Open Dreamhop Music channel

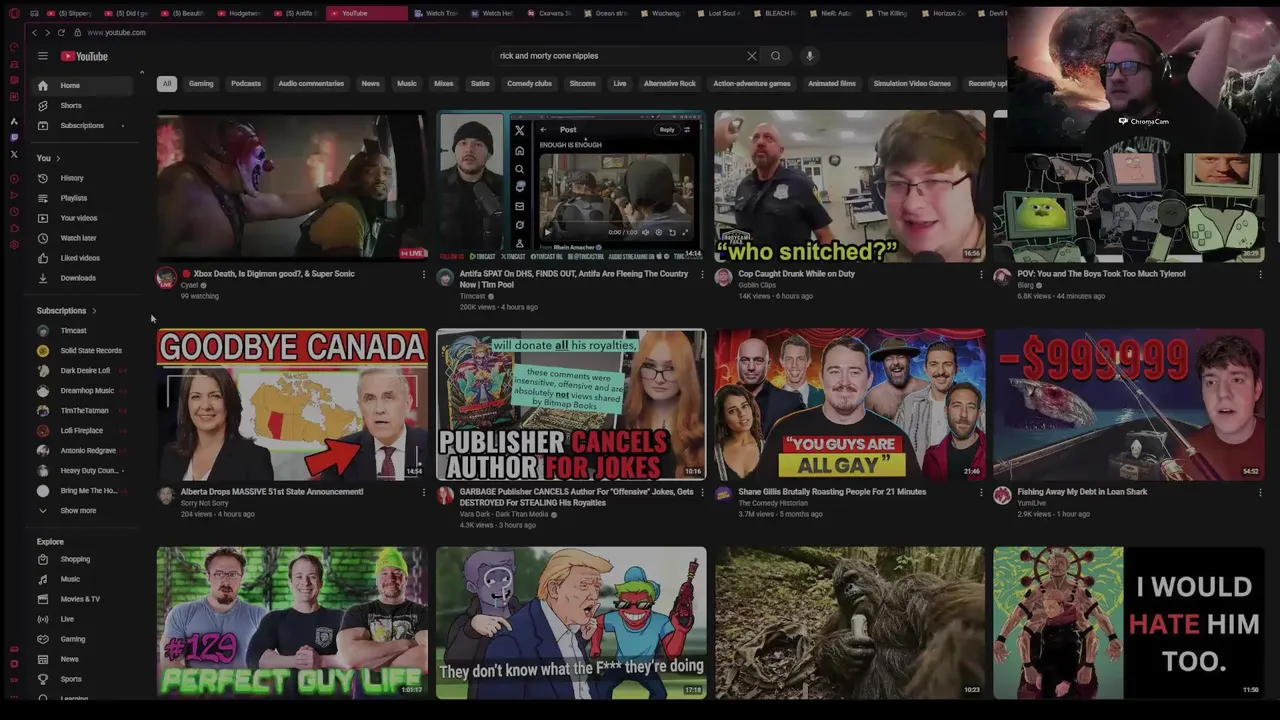(82, 391)
